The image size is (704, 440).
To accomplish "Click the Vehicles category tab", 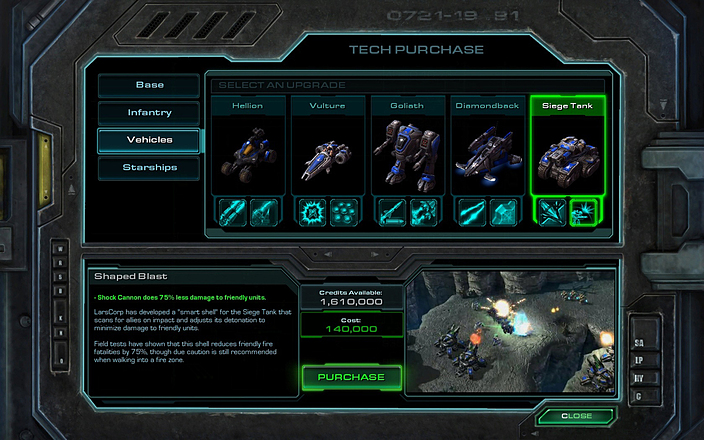I will (x=149, y=140).
